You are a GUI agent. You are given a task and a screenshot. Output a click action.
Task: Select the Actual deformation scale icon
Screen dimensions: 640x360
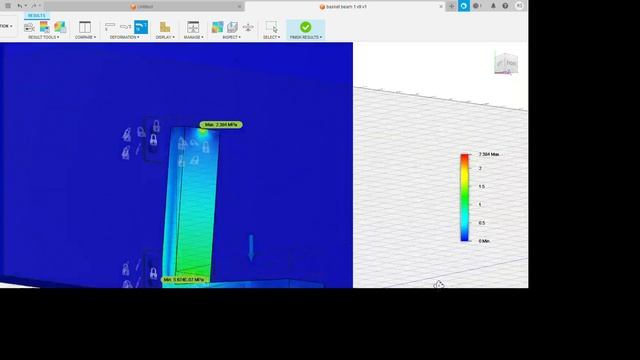point(125,27)
